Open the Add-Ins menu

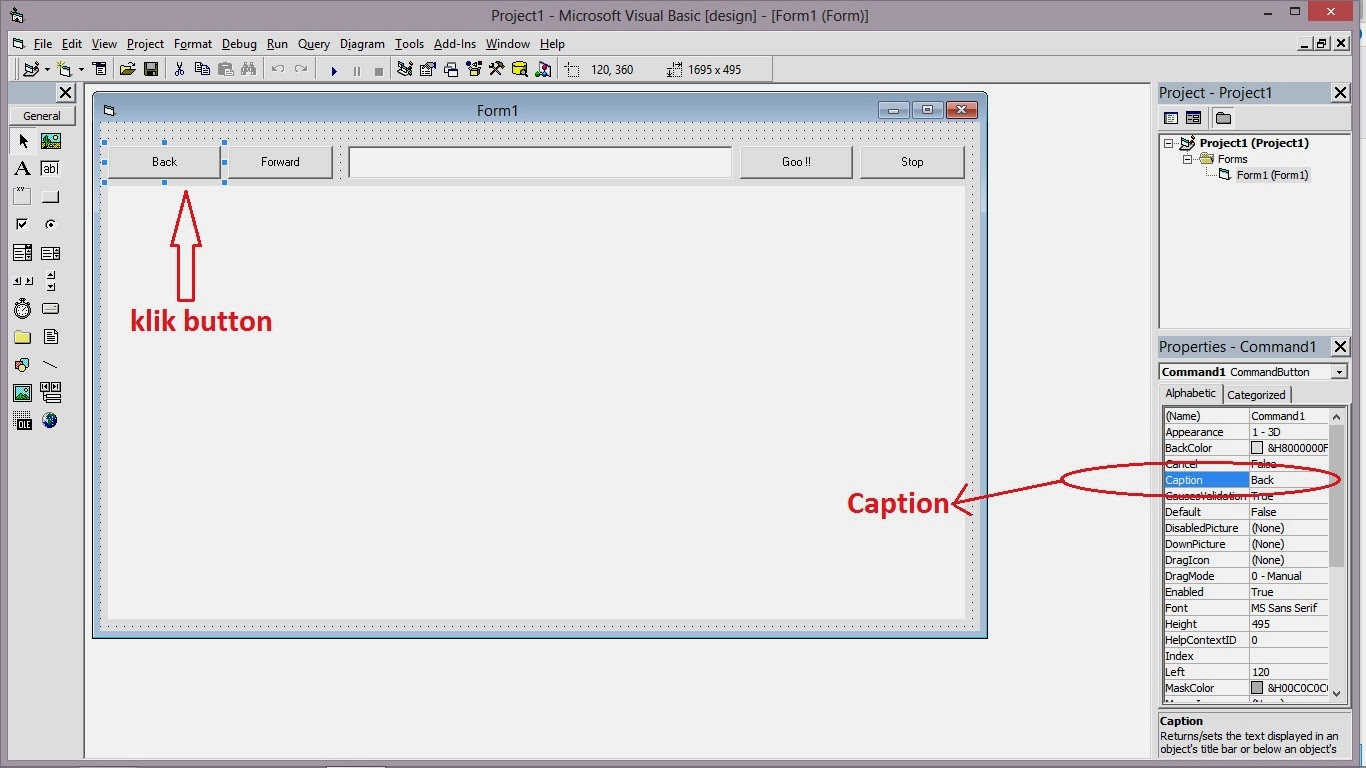[455, 44]
